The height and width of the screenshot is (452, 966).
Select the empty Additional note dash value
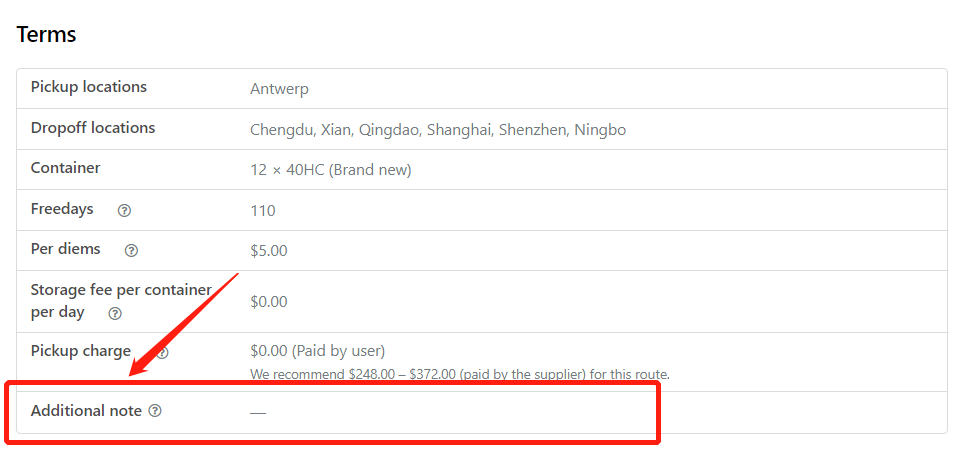coord(258,413)
